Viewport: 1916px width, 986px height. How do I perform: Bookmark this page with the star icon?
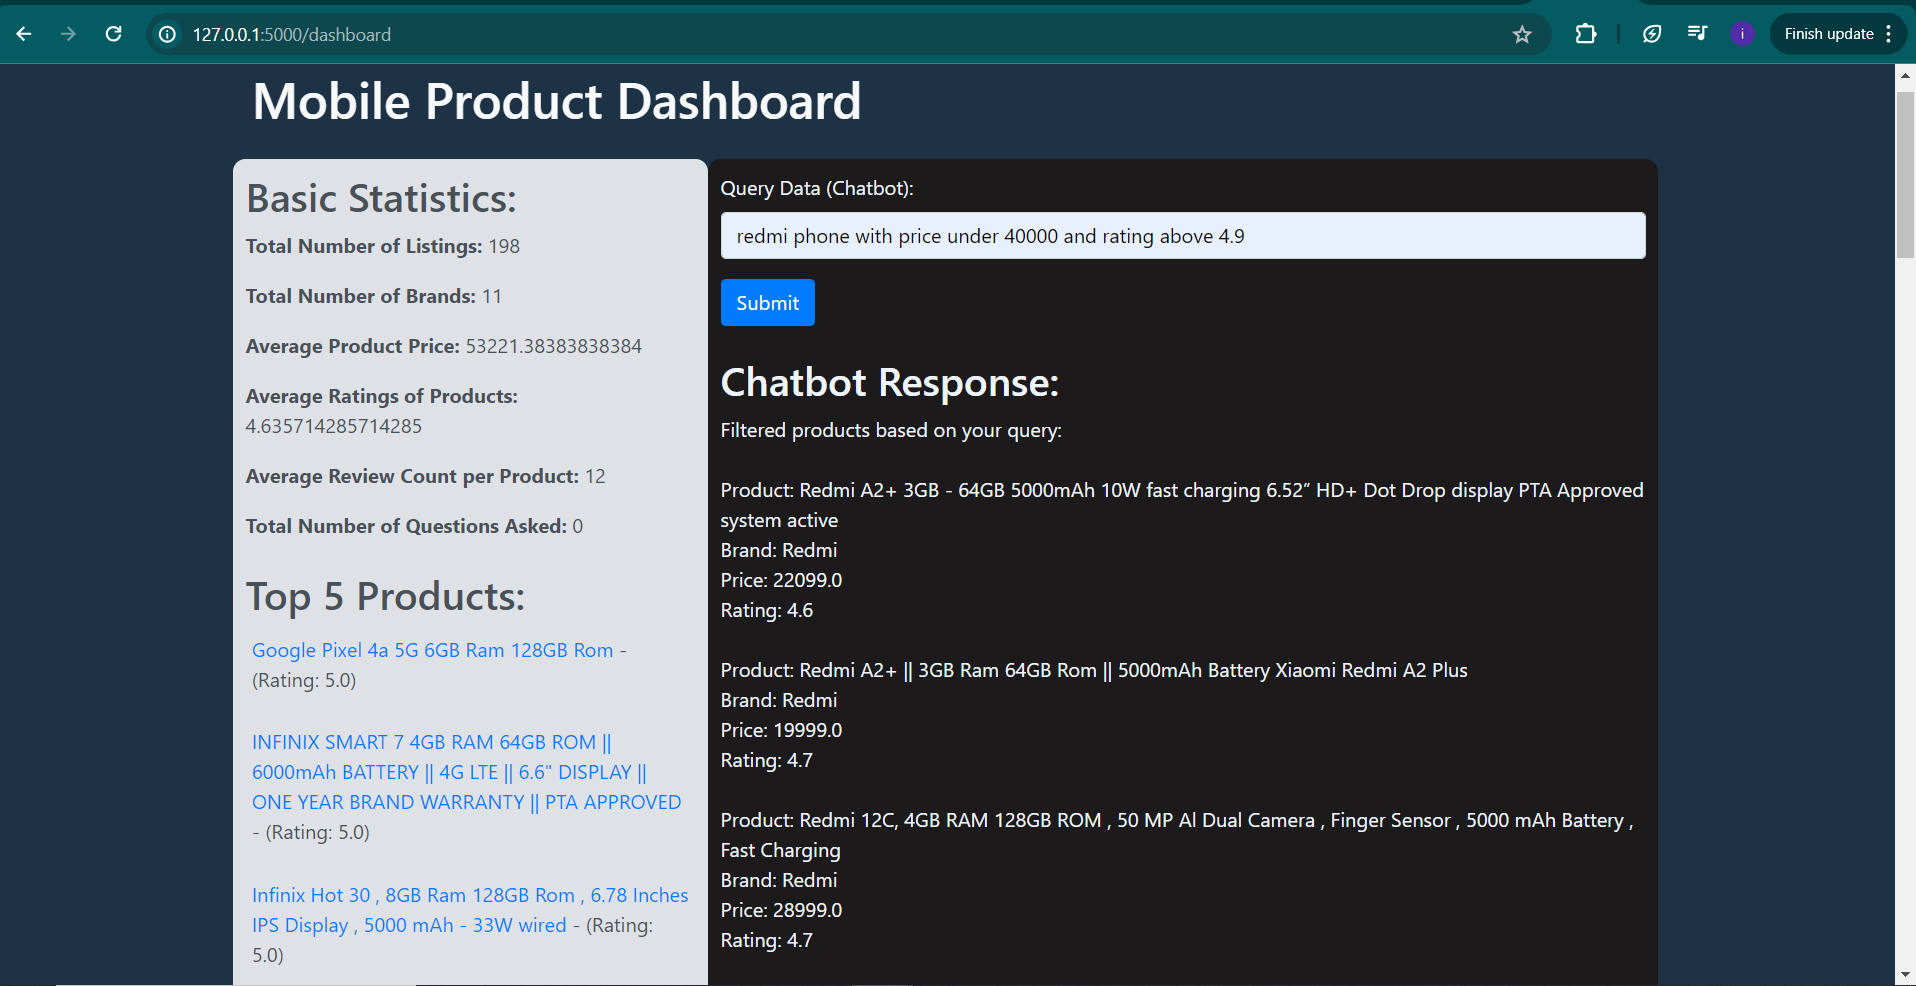(1521, 33)
